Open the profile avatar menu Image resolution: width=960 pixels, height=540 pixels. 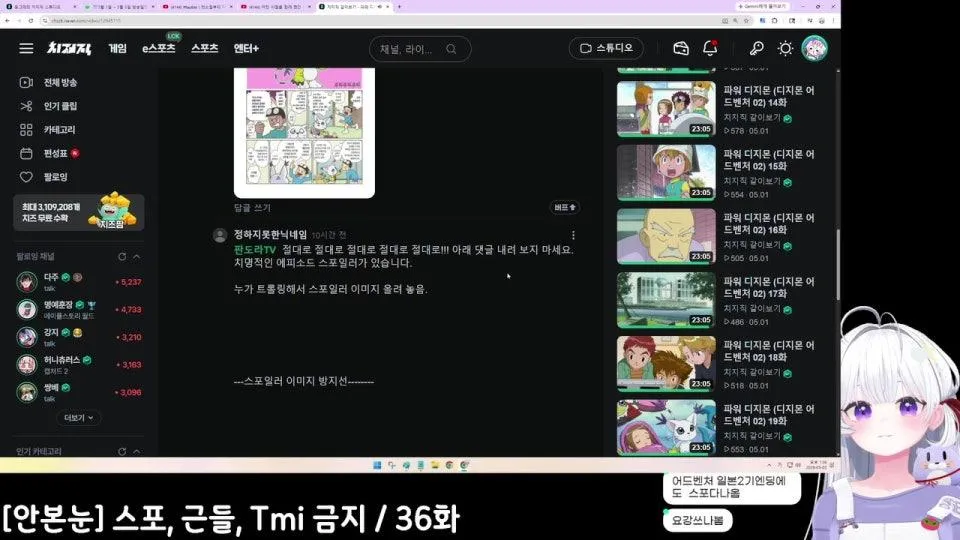[x=814, y=48]
